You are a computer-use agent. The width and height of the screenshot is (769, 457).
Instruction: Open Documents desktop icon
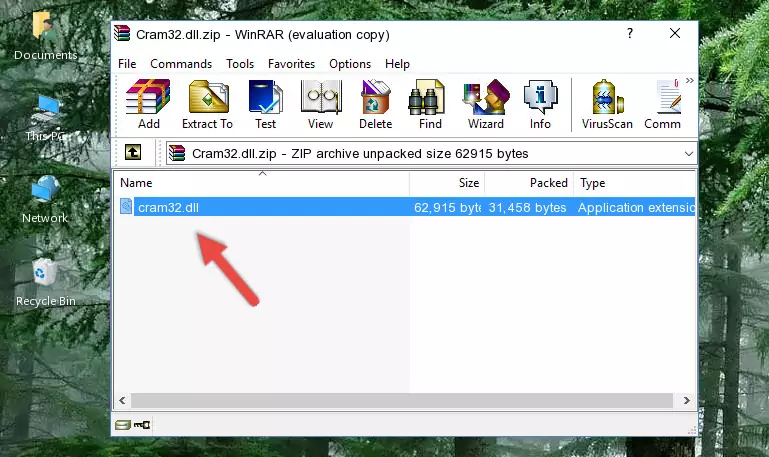(45, 35)
